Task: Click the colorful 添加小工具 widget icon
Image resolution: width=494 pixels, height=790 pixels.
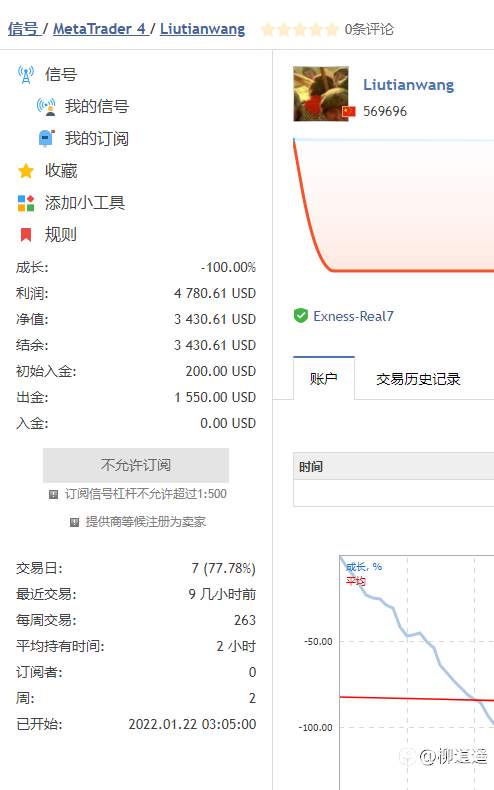Action: [x=26, y=203]
